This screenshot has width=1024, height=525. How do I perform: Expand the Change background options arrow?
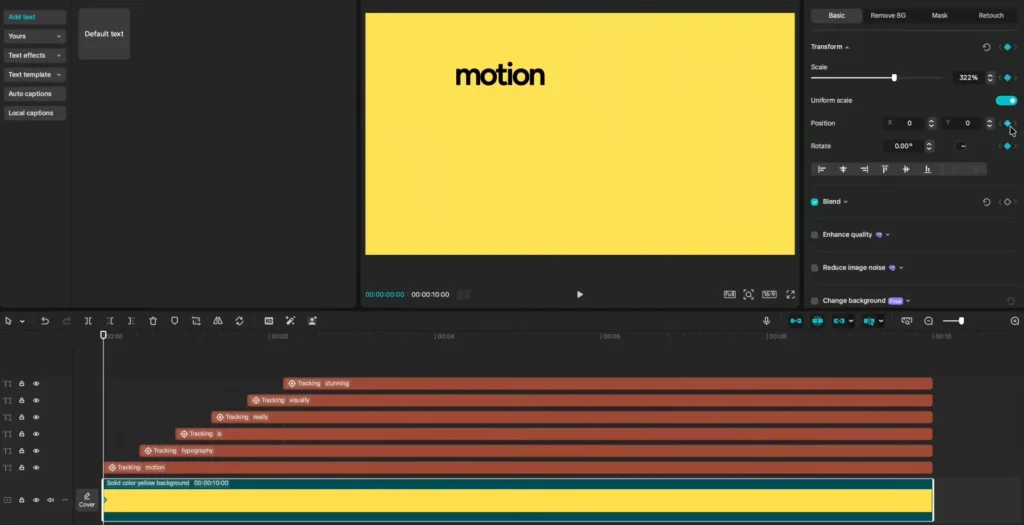(908, 301)
